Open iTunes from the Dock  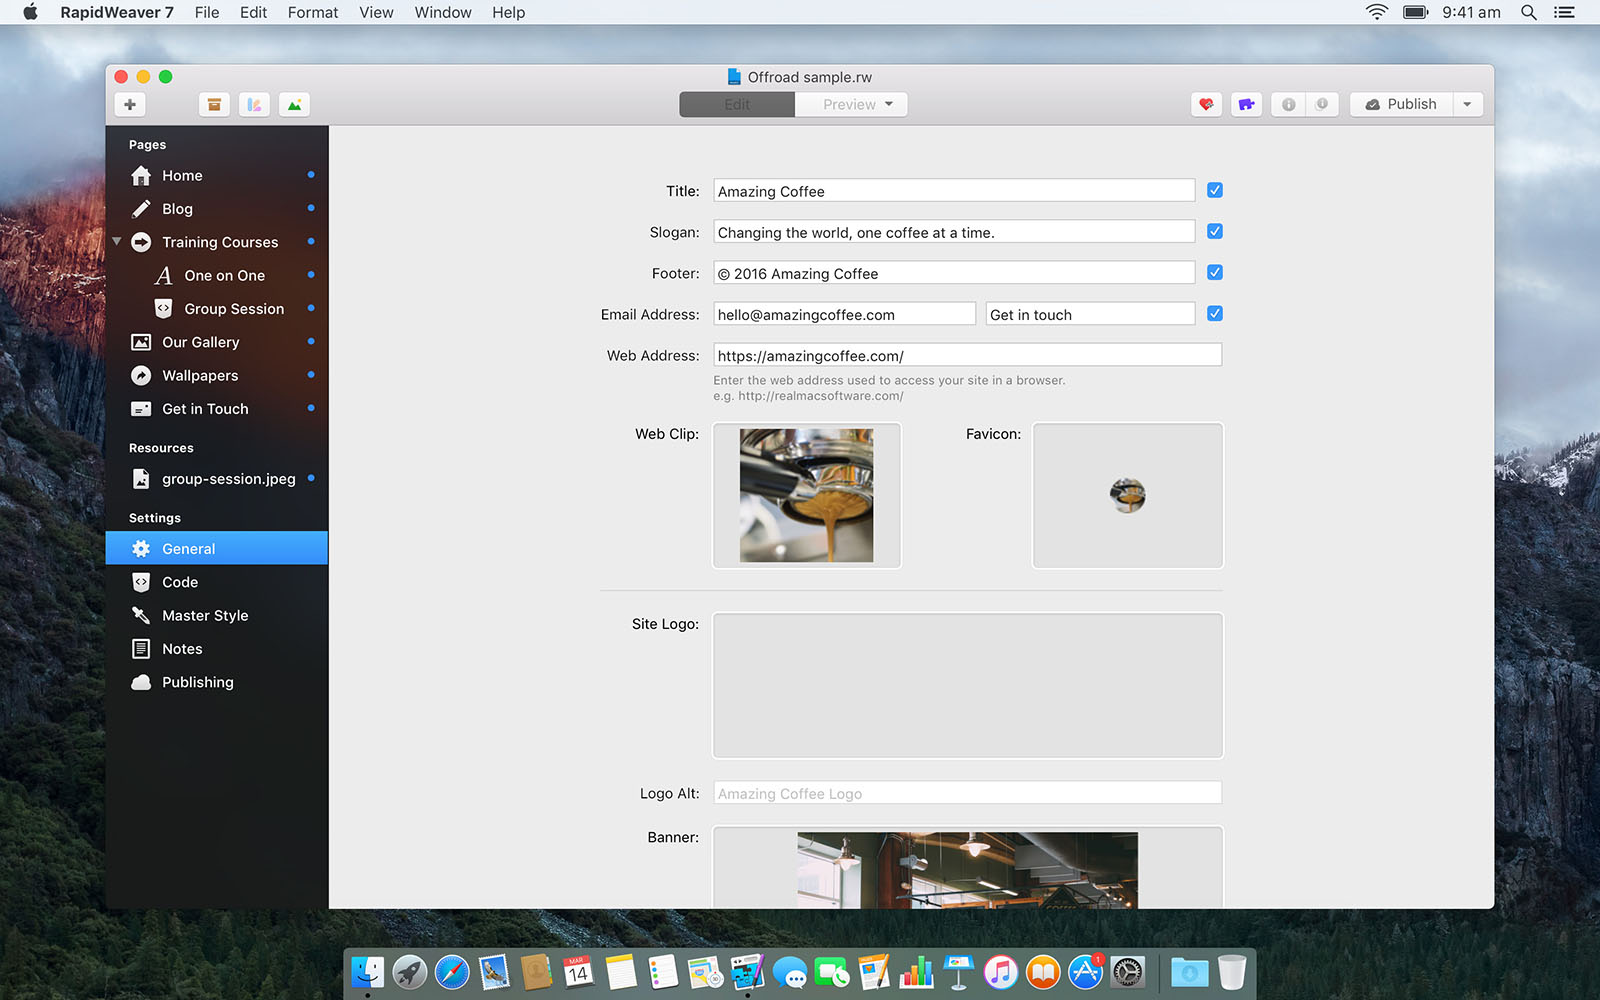1000,971
